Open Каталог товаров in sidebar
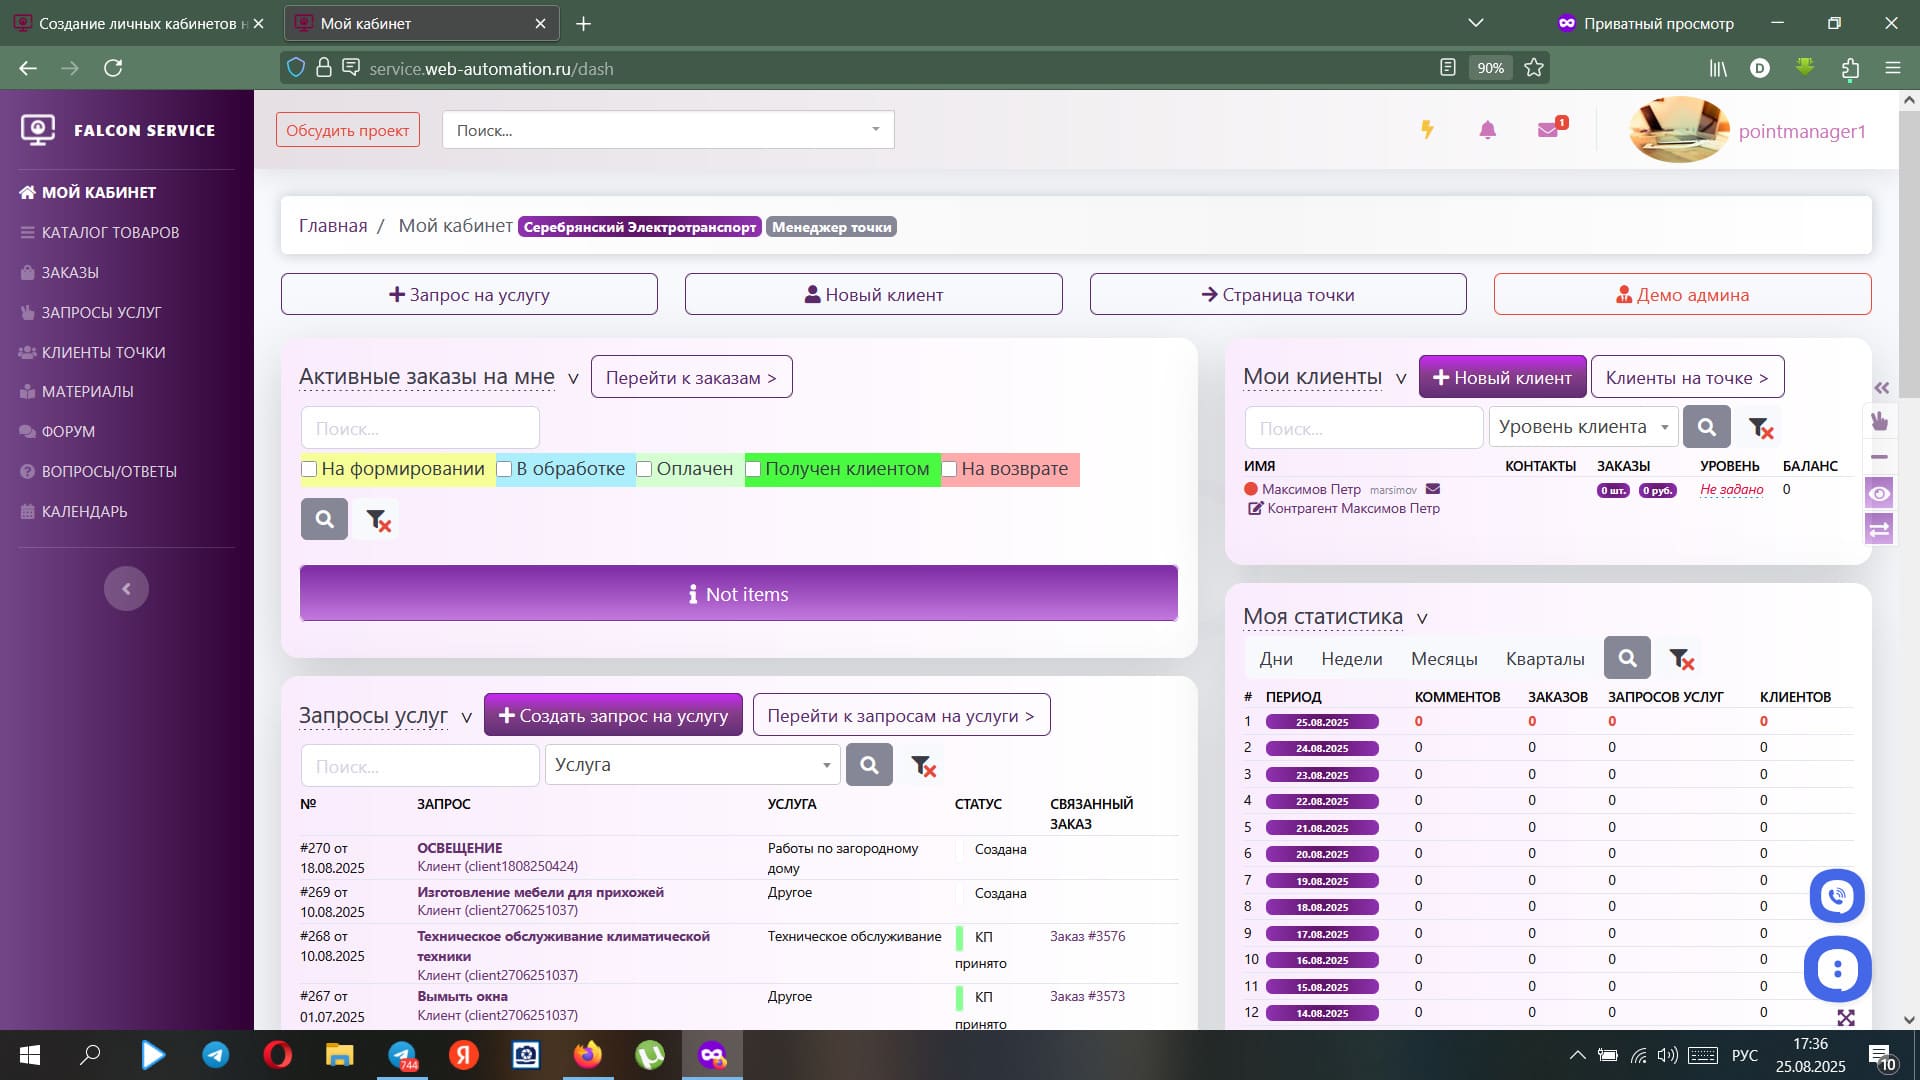This screenshot has width=1920, height=1080. coord(110,232)
